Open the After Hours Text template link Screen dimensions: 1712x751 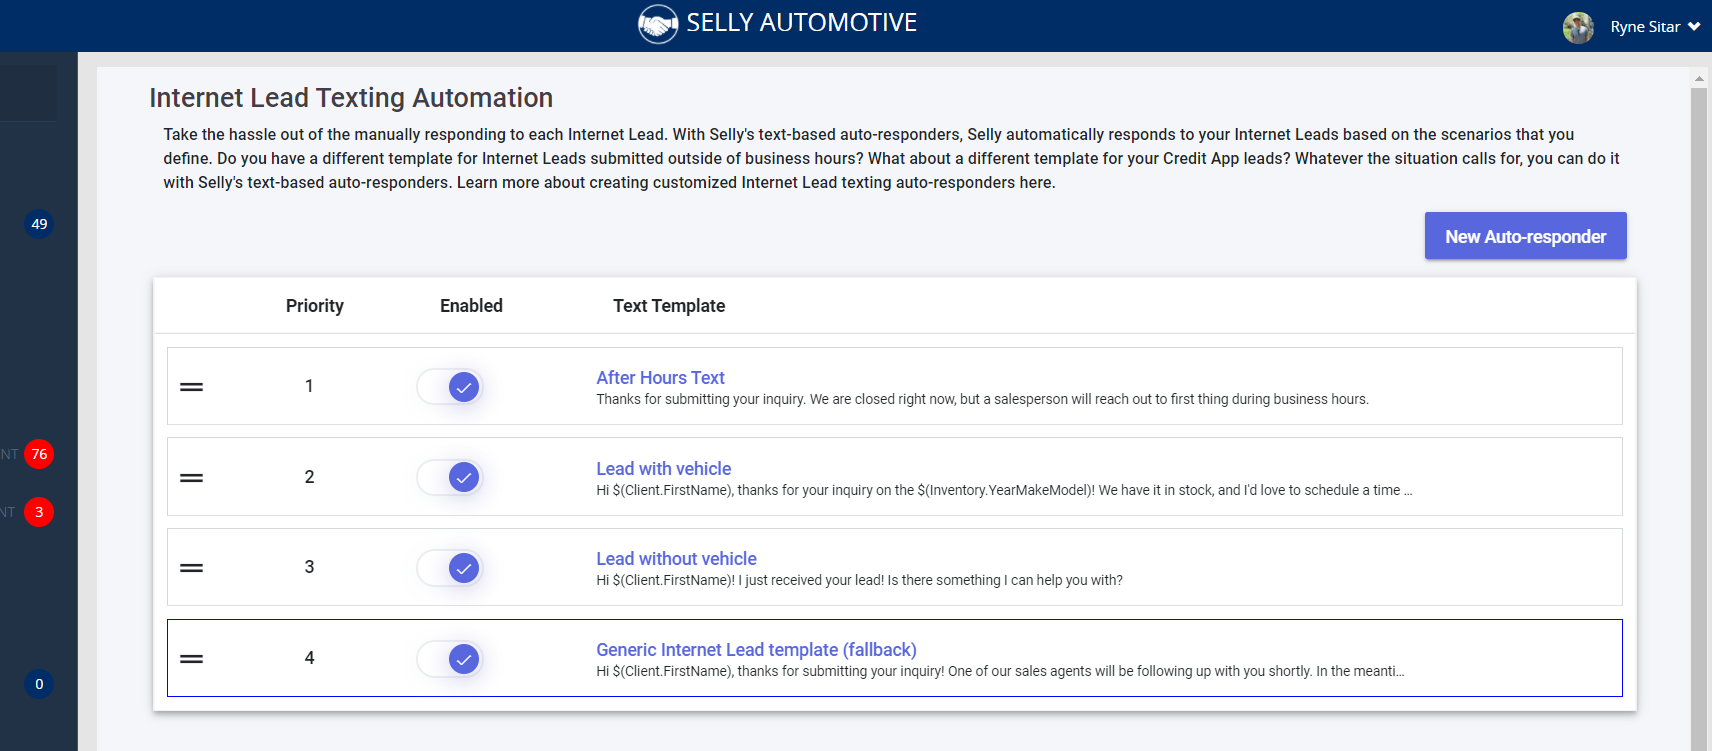[660, 377]
